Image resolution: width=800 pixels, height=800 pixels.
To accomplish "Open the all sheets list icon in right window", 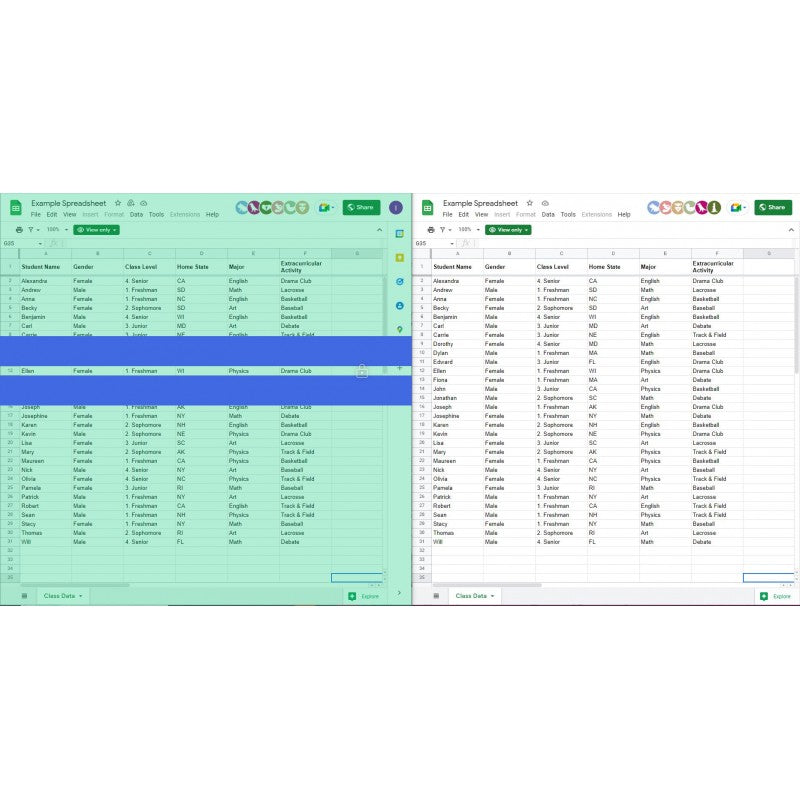I will (436, 596).
